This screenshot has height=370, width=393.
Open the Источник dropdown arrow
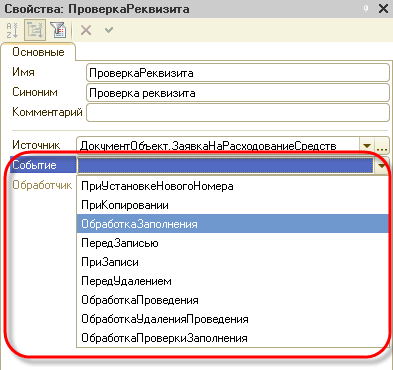(366, 146)
